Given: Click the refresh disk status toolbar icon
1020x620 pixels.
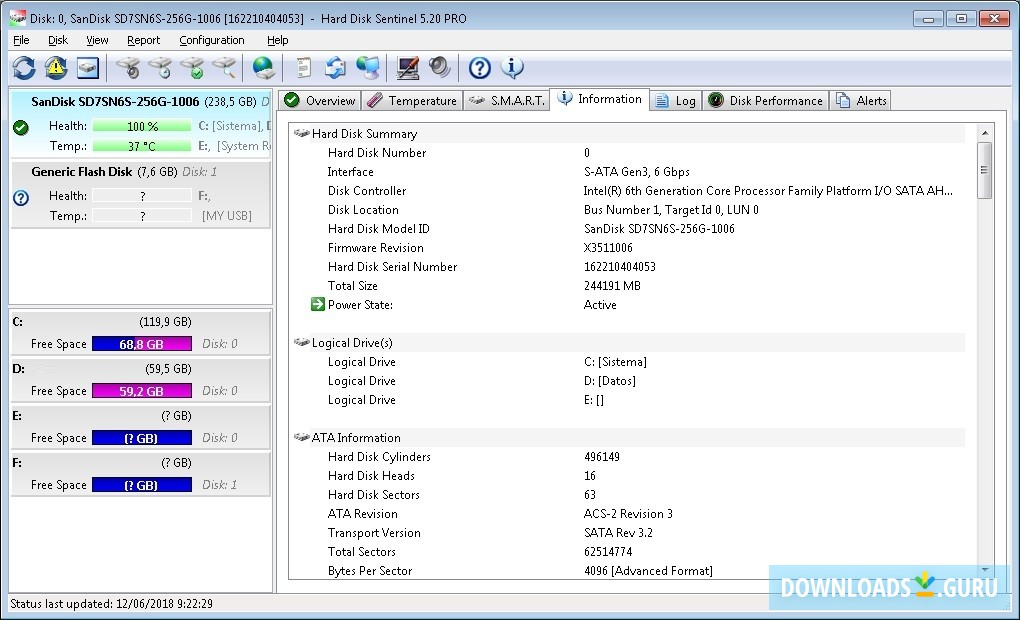Looking at the screenshot, I should (24, 68).
